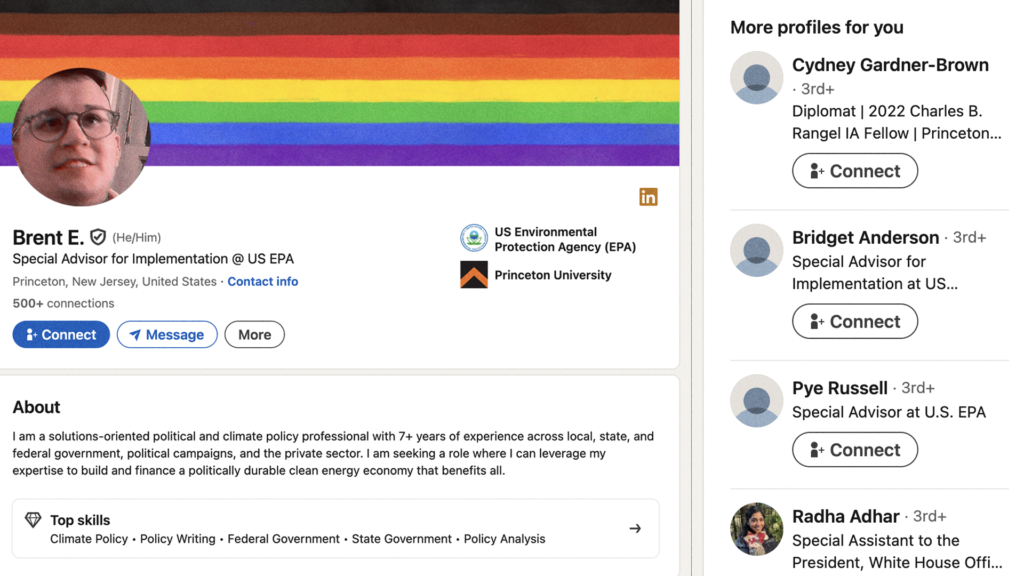Expand Top skills with the arrow
Viewport: 1024px width, 576px height.
click(635, 528)
